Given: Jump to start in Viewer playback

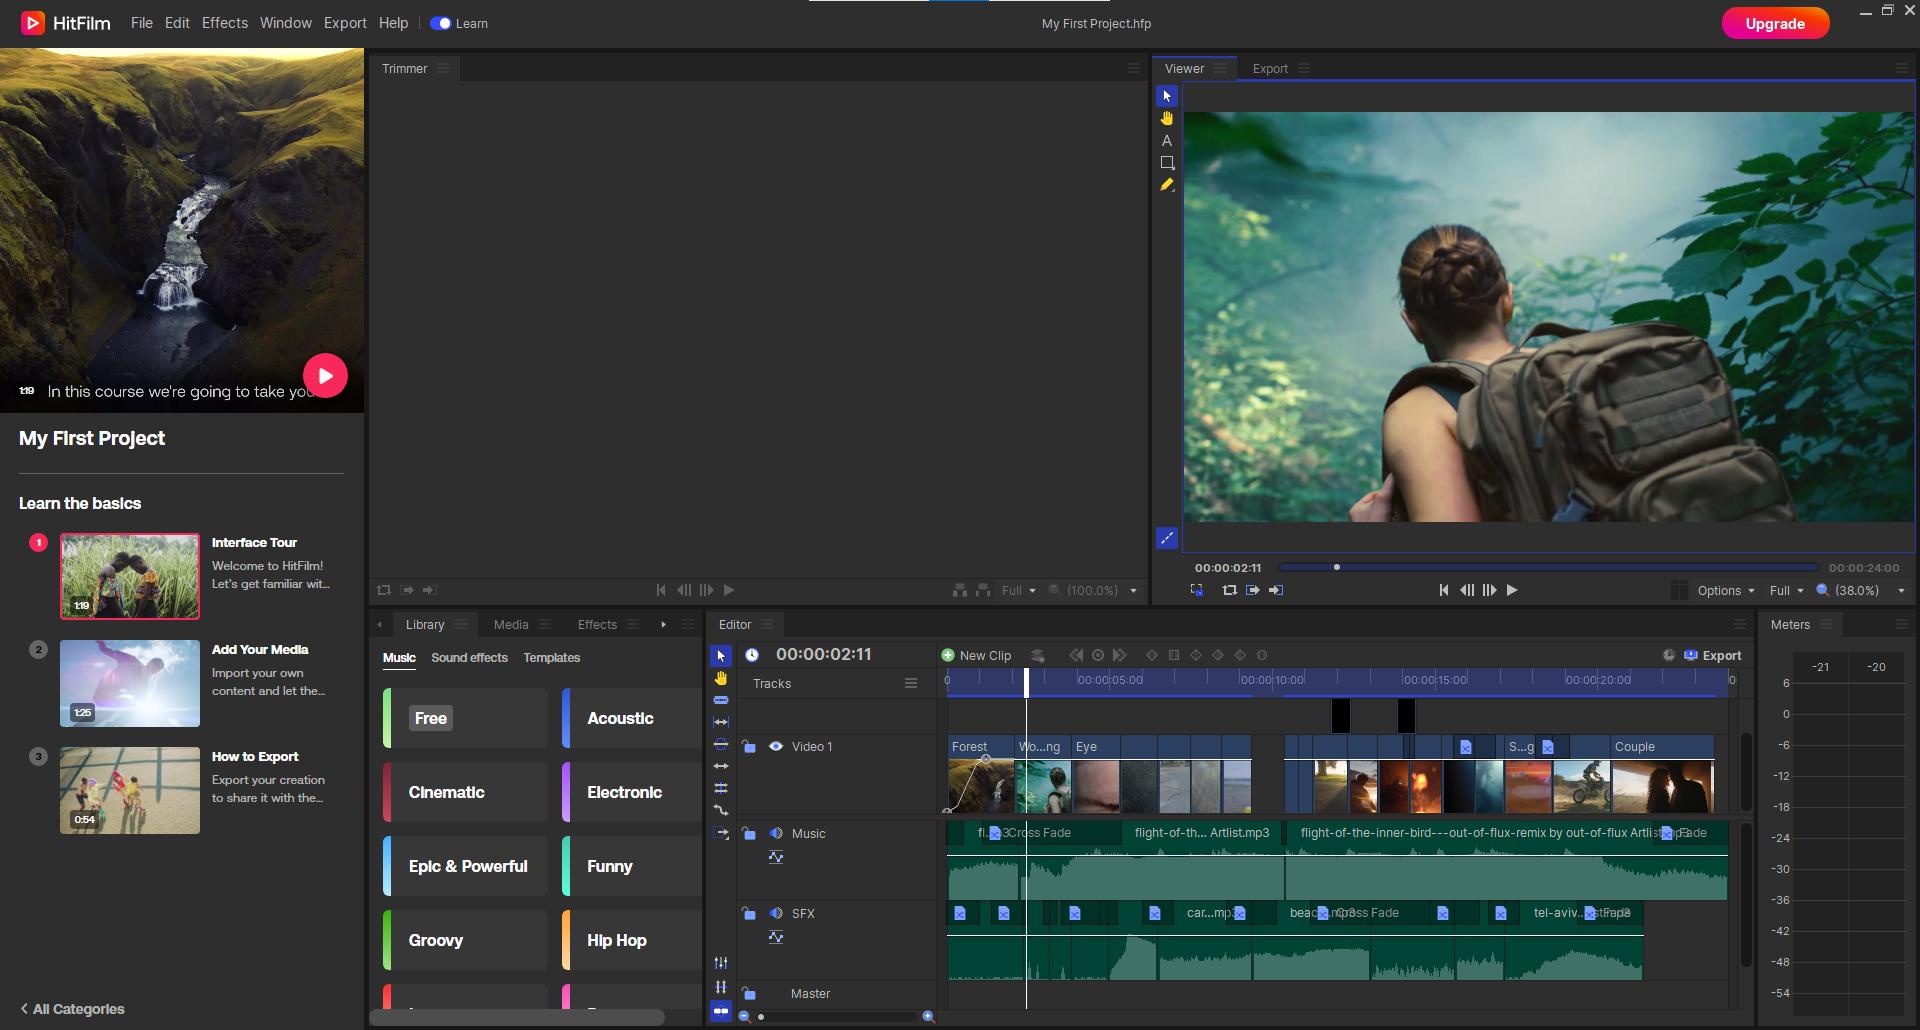Looking at the screenshot, I should tap(1443, 590).
